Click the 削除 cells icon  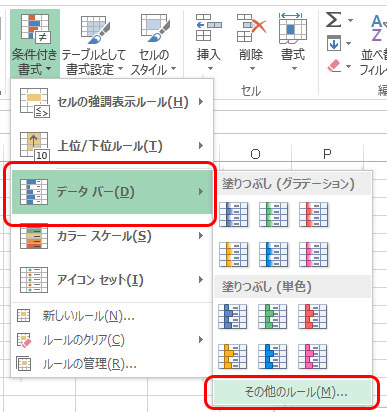[x=251, y=28]
